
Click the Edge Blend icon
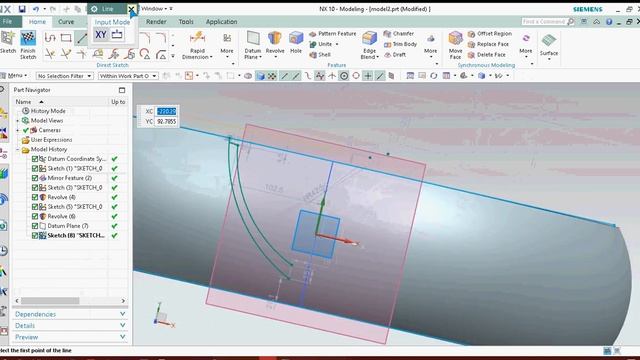(x=369, y=39)
